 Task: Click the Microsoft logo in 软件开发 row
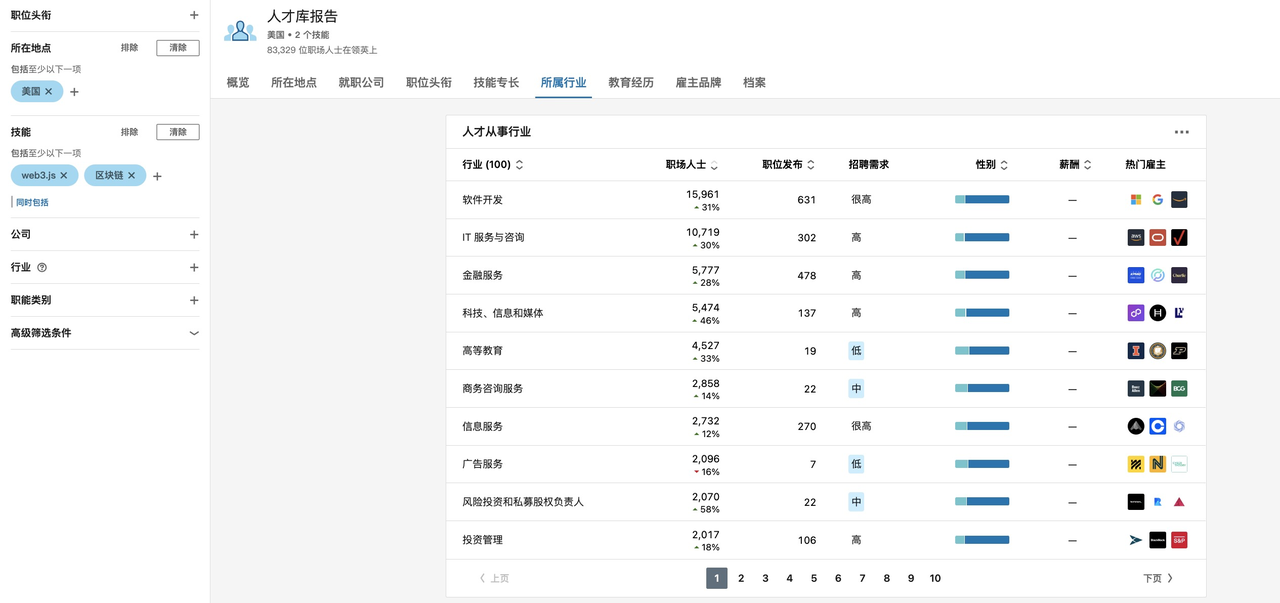point(1135,200)
